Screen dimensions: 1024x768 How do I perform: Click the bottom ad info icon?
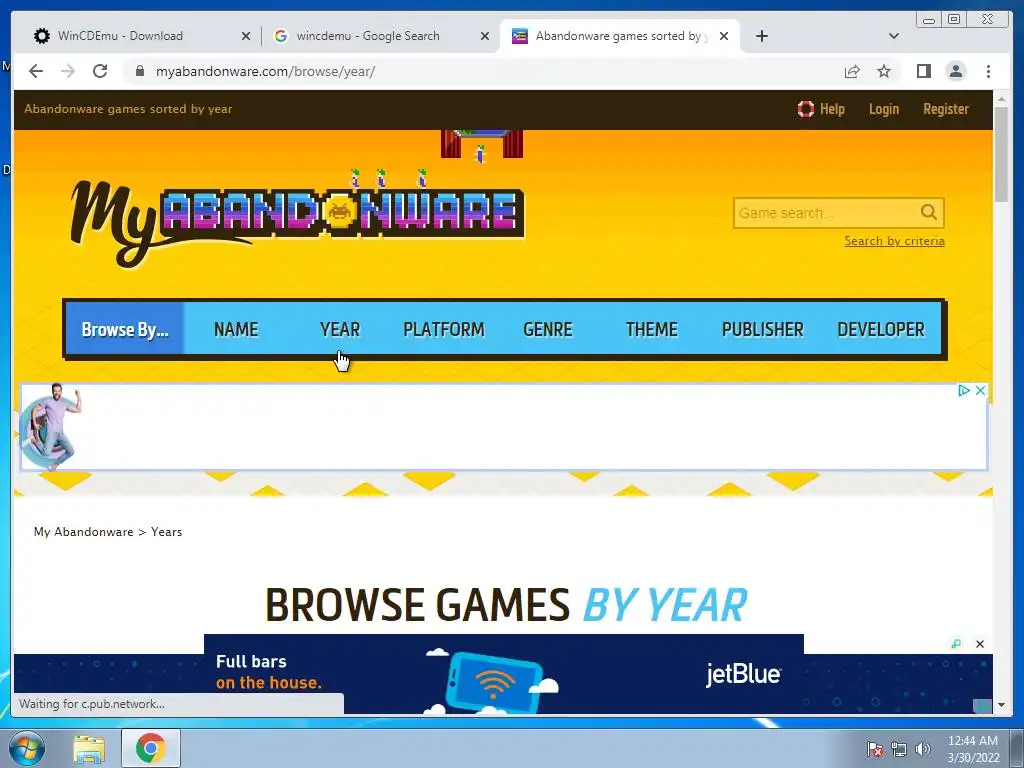pyautogui.click(x=956, y=644)
